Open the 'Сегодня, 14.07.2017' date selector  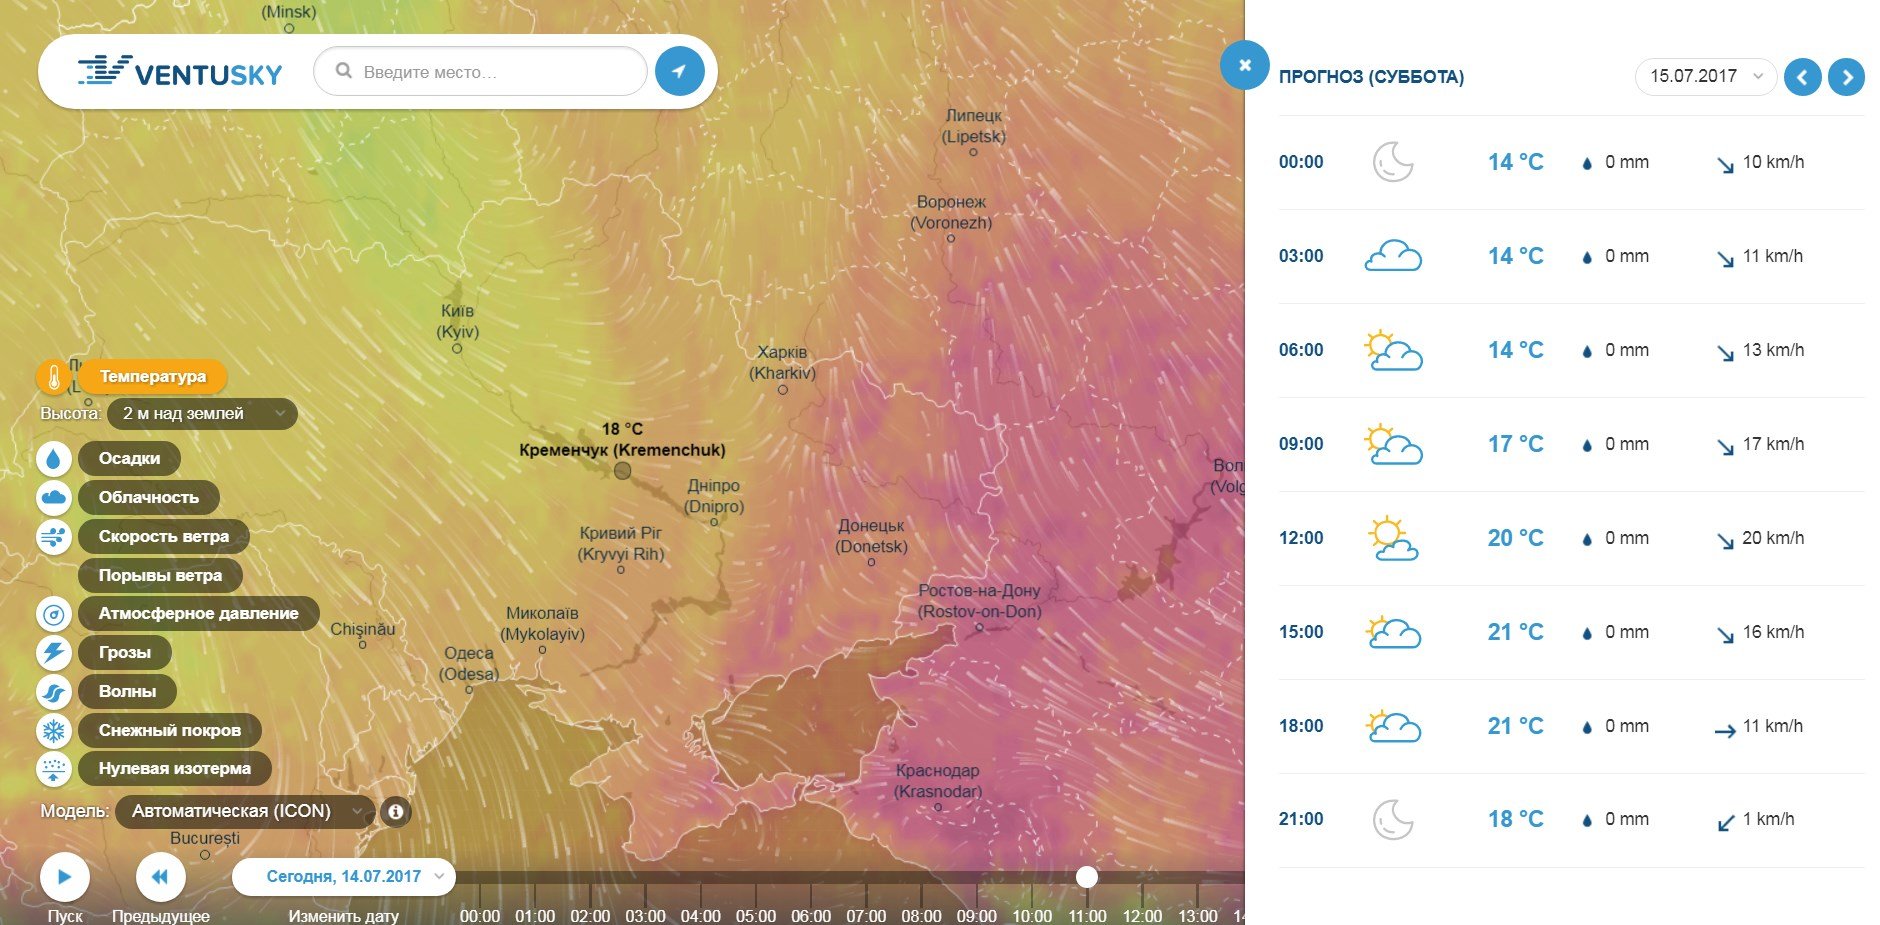point(344,877)
